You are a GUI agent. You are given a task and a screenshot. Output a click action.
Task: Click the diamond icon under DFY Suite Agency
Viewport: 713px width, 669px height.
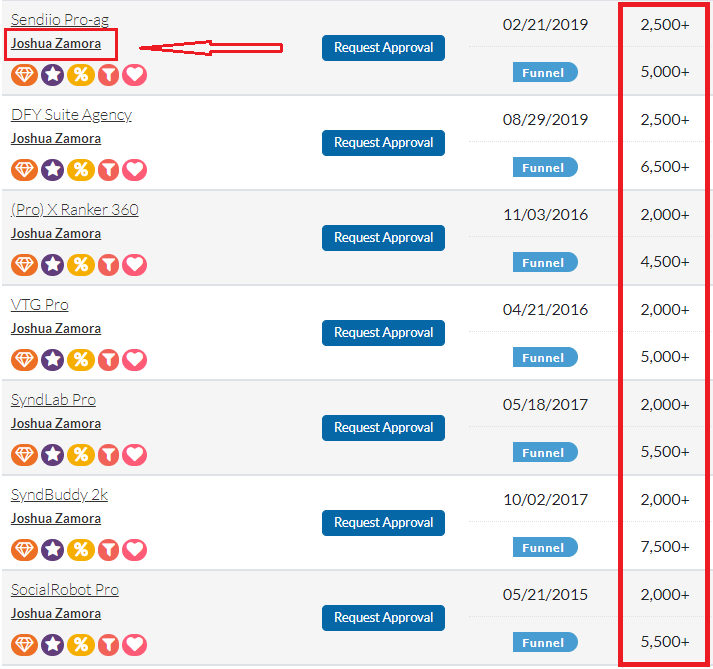tap(24, 170)
